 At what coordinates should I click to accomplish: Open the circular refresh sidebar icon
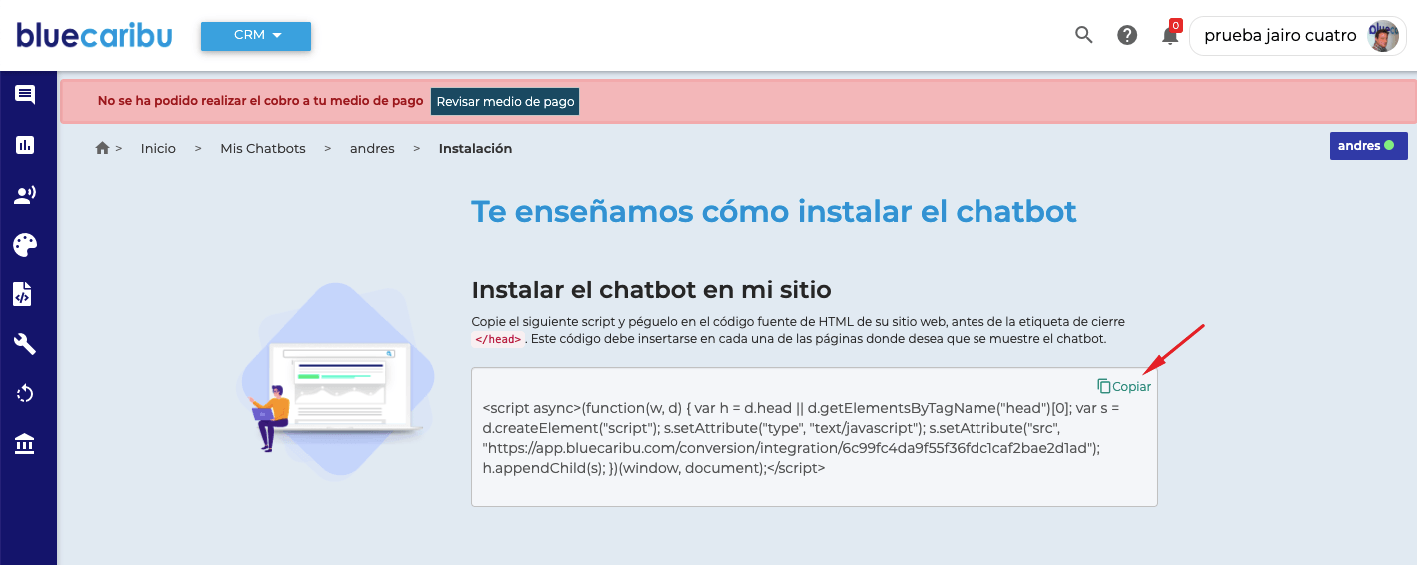click(x=25, y=394)
